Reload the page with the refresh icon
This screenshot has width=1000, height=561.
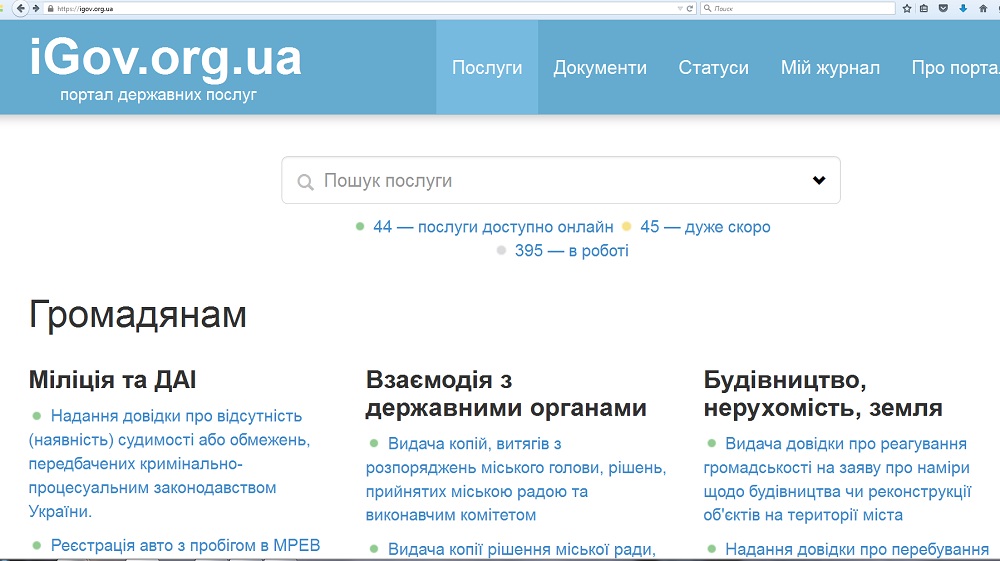(x=690, y=8)
